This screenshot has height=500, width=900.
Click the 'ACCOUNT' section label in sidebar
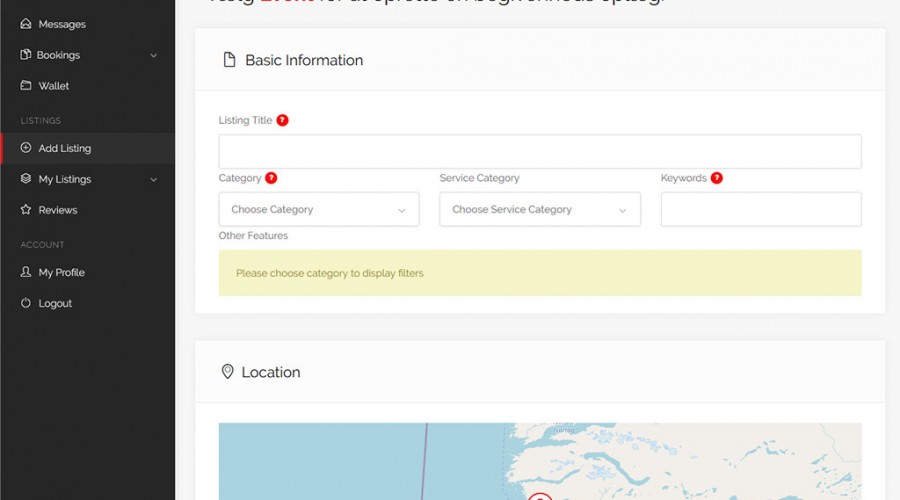tap(42, 245)
